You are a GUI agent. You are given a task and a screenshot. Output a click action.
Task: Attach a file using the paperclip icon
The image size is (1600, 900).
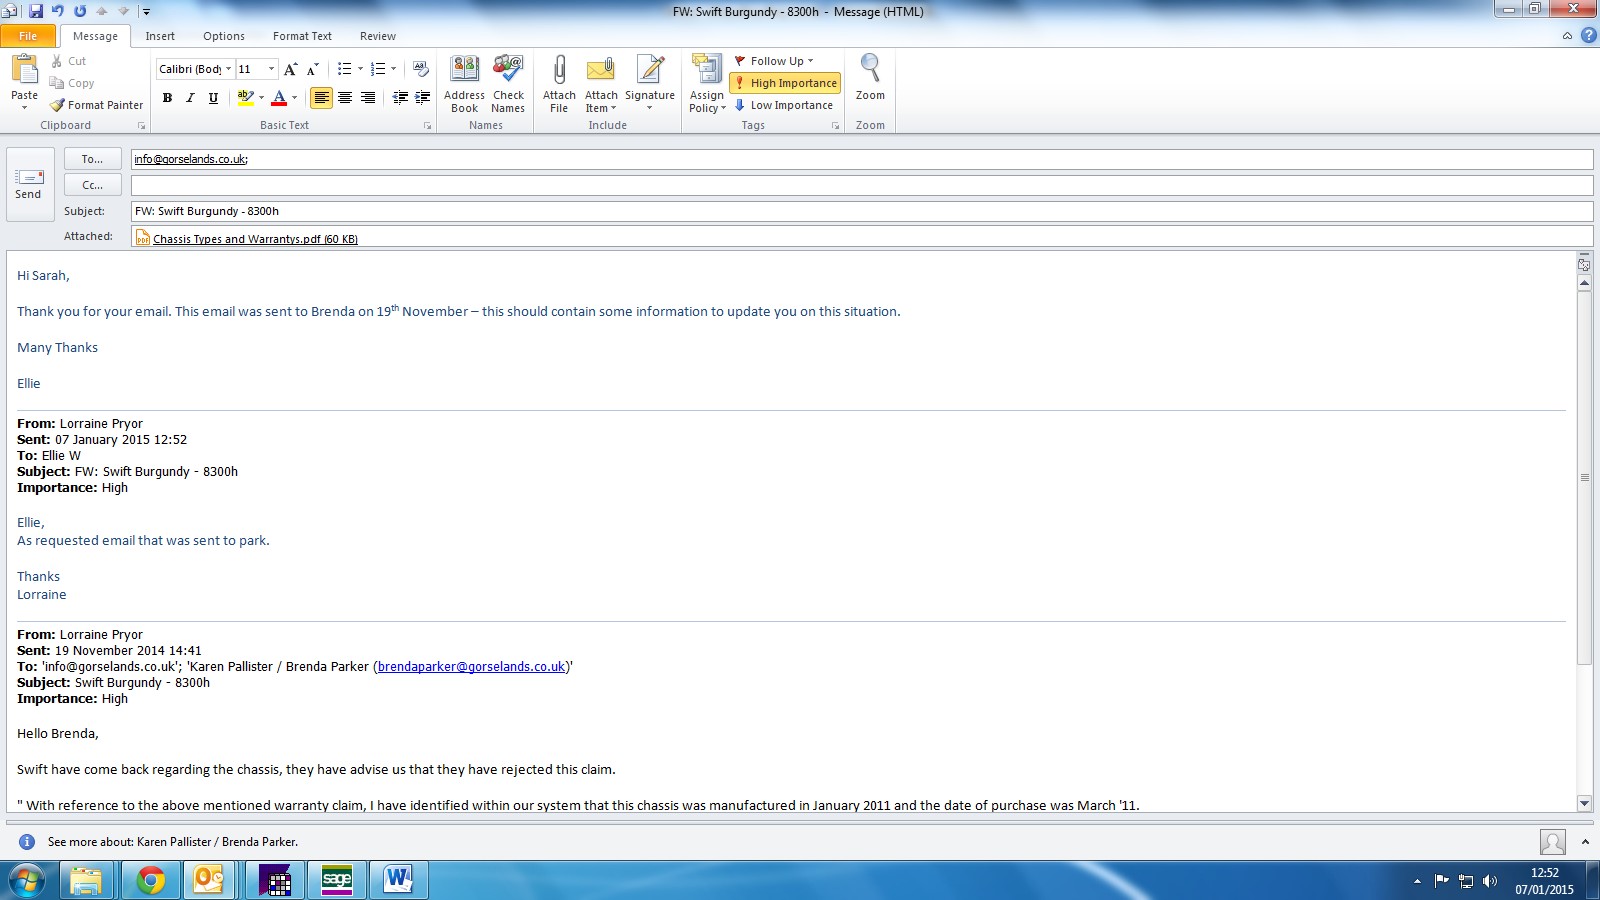(559, 84)
